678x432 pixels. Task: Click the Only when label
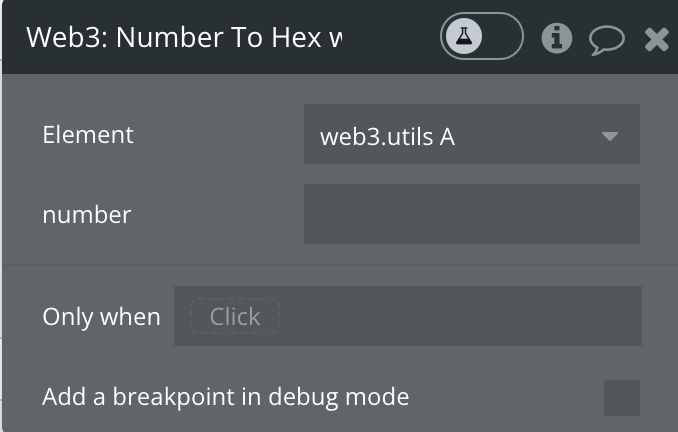[101, 317]
